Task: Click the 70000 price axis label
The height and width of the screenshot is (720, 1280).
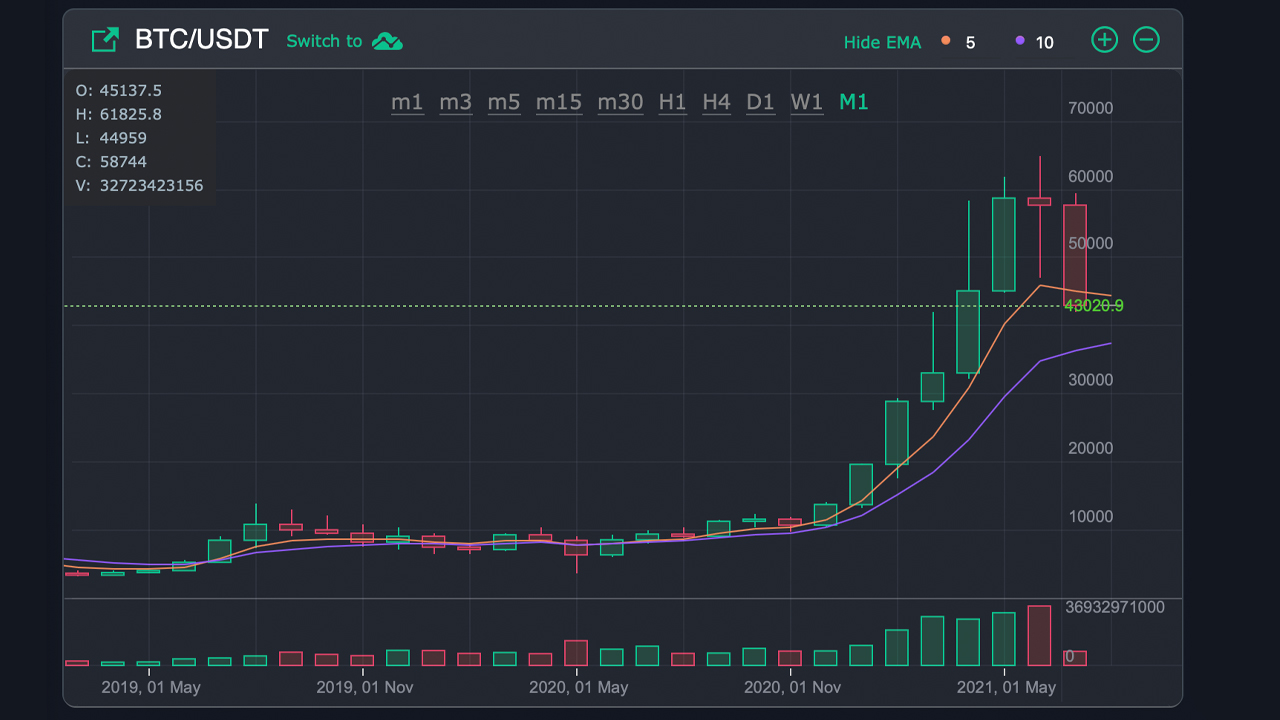Action: [x=1090, y=109]
